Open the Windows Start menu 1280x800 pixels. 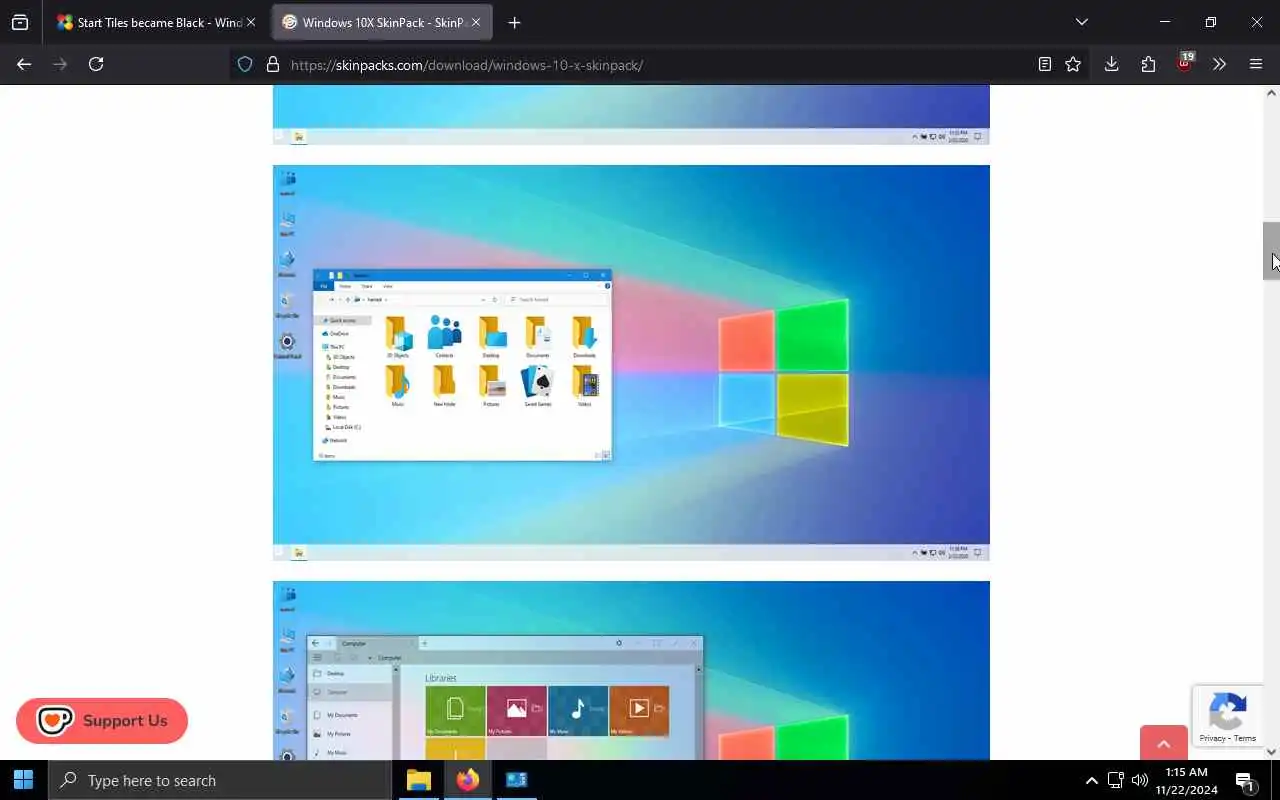24,780
